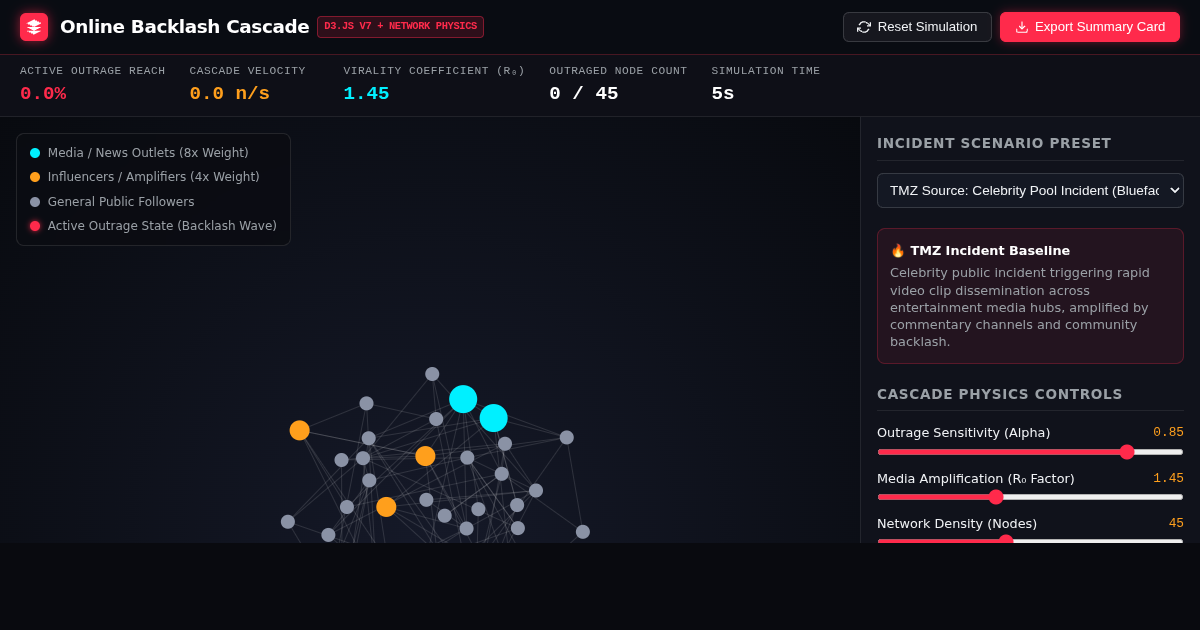Click the Active Outrage Reach stat label
The width and height of the screenshot is (1200, 630).
coord(93,71)
